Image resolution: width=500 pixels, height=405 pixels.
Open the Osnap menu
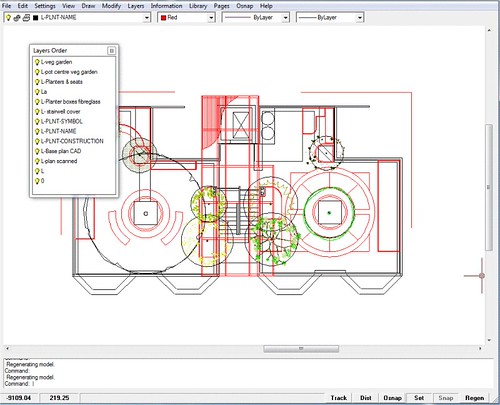pyautogui.click(x=245, y=6)
